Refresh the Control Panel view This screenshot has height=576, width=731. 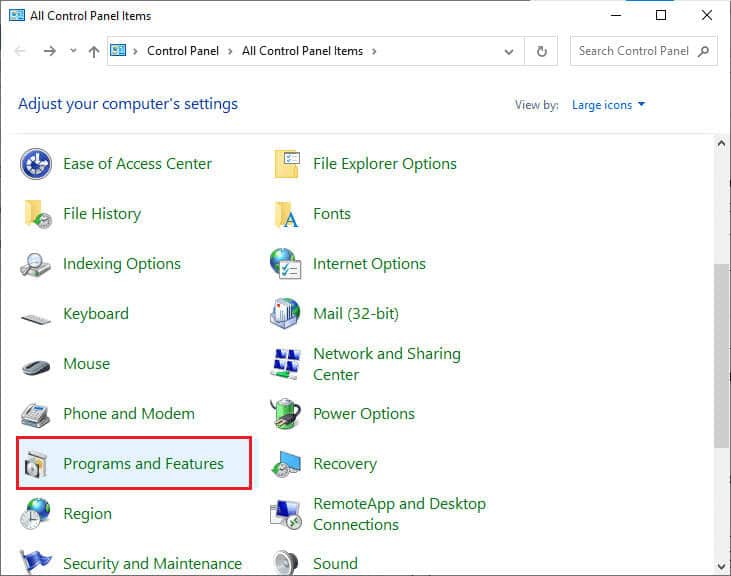[x=541, y=51]
